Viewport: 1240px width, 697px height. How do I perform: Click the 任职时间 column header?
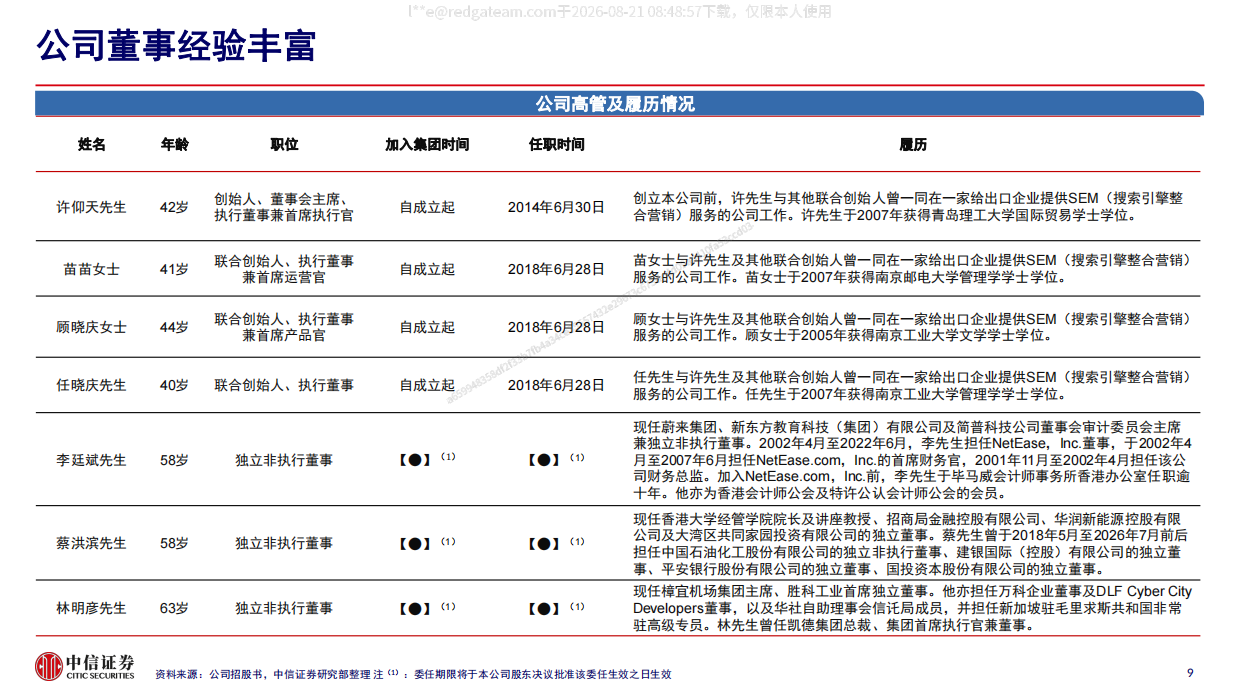point(556,145)
